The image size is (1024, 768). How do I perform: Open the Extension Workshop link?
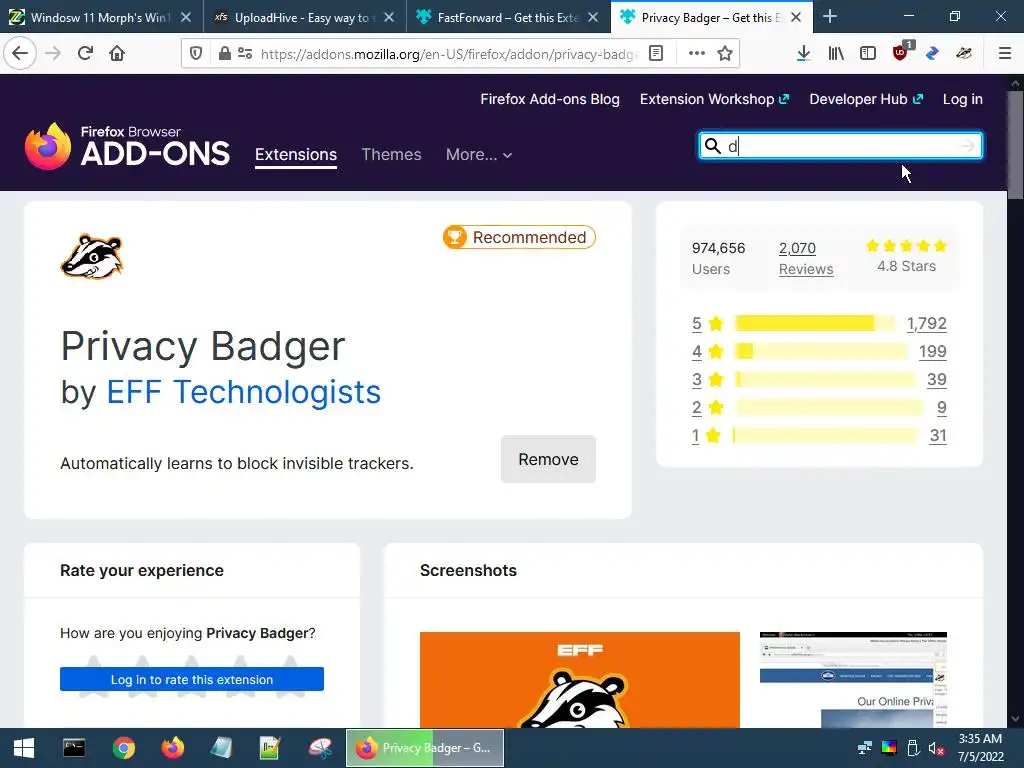tap(714, 99)
